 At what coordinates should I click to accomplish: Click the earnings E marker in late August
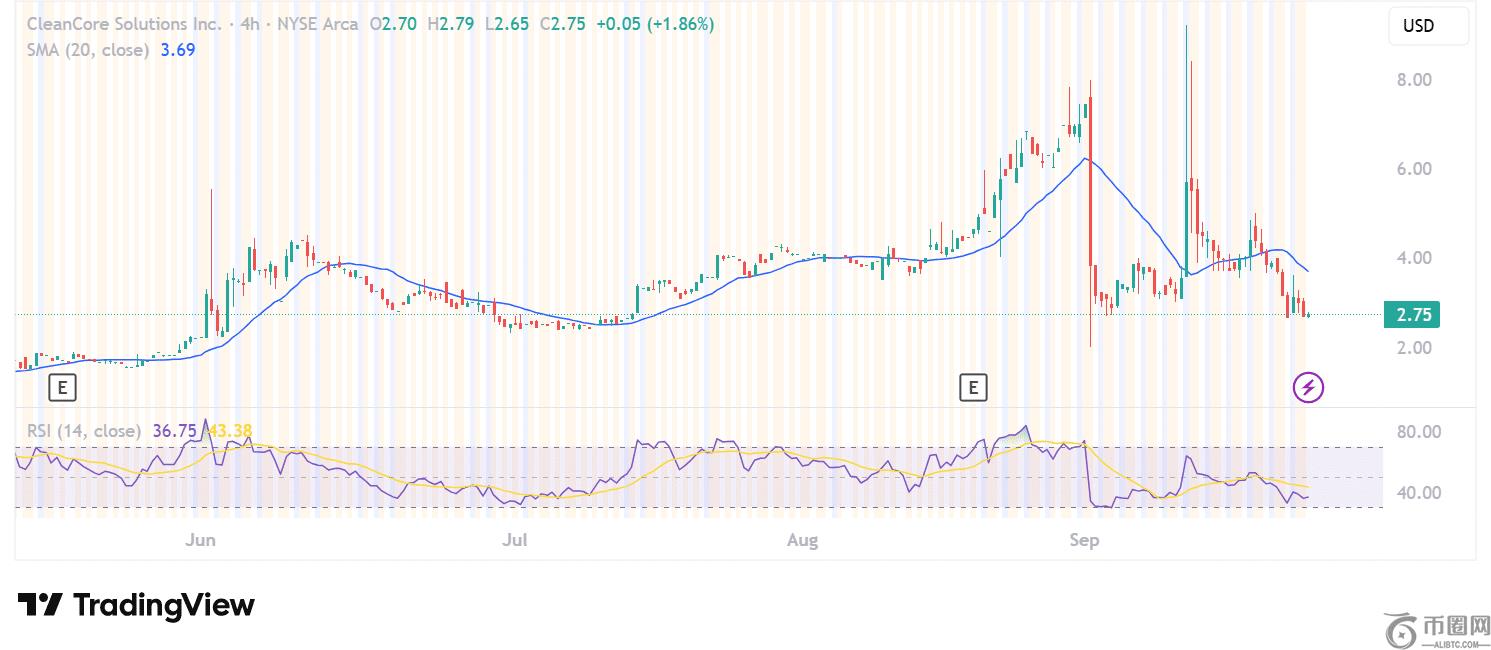(972, 386)
